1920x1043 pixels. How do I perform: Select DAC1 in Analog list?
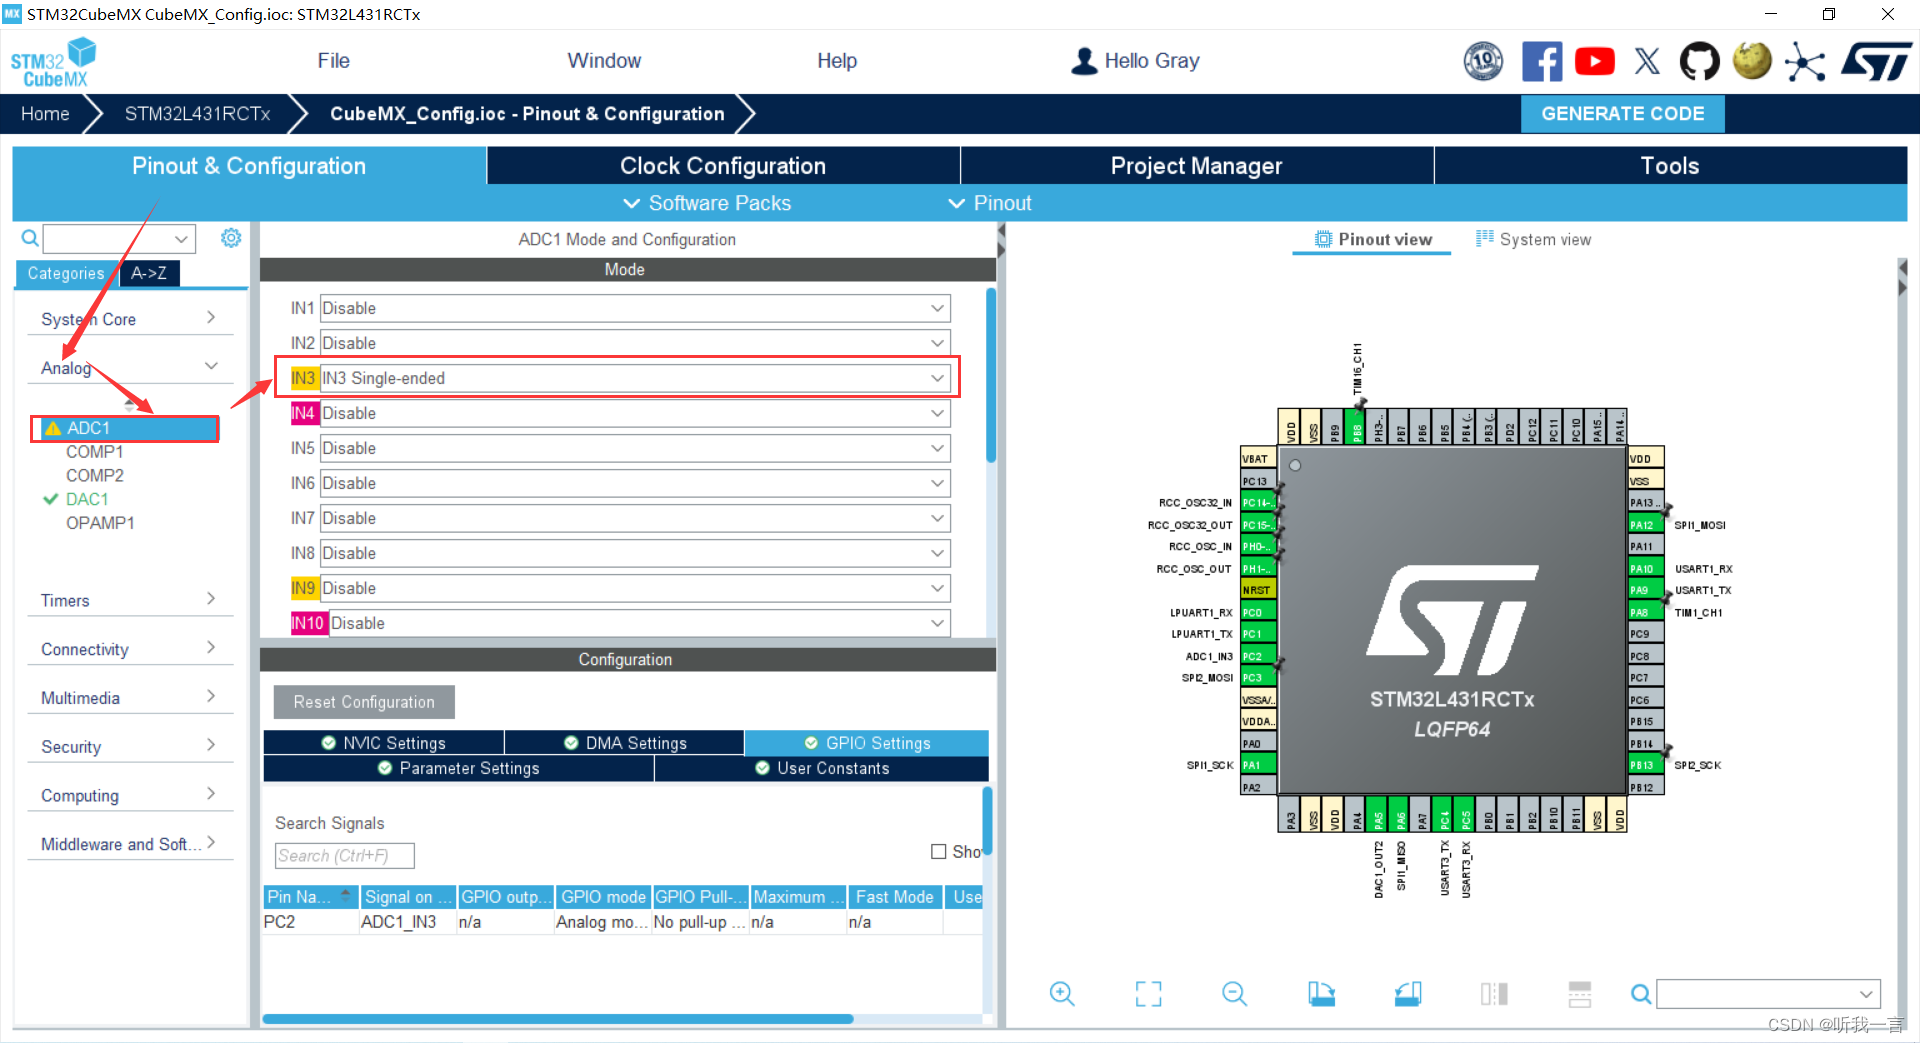(x=87, y=499)
